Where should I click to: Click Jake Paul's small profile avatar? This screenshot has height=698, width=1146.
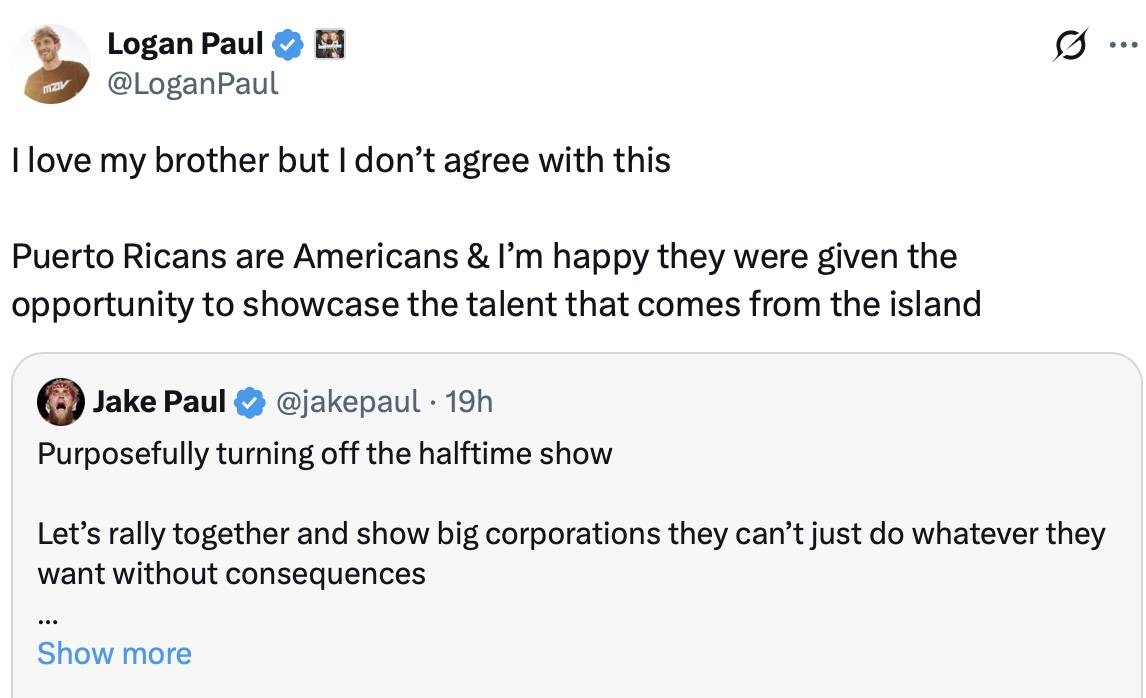click(x=59, y=403)
